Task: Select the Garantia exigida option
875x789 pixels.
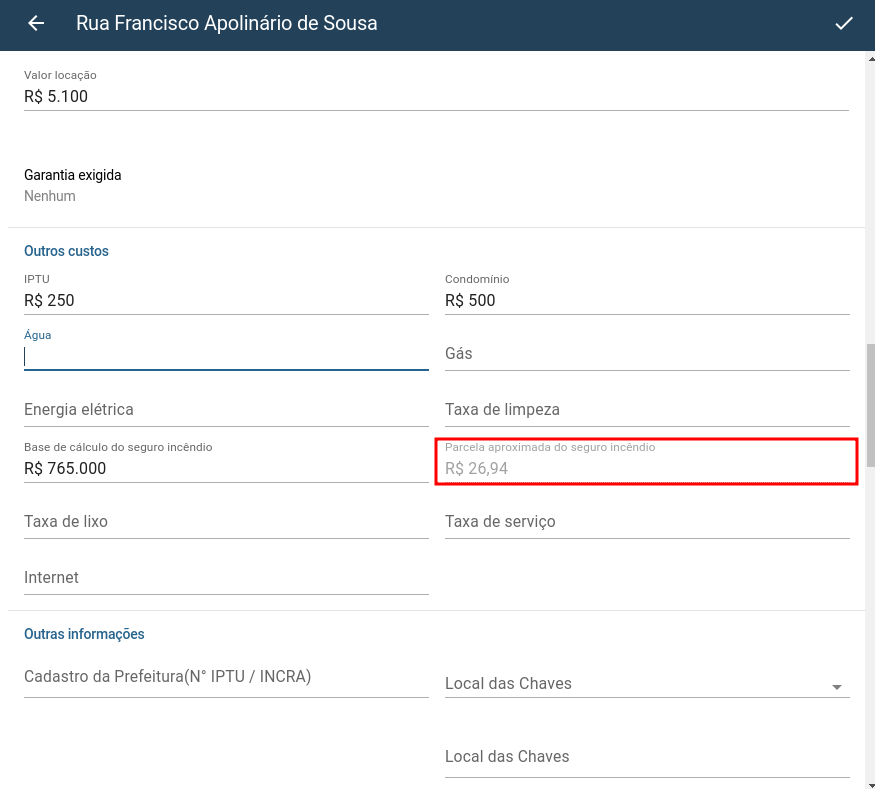Action: [73, 185]
